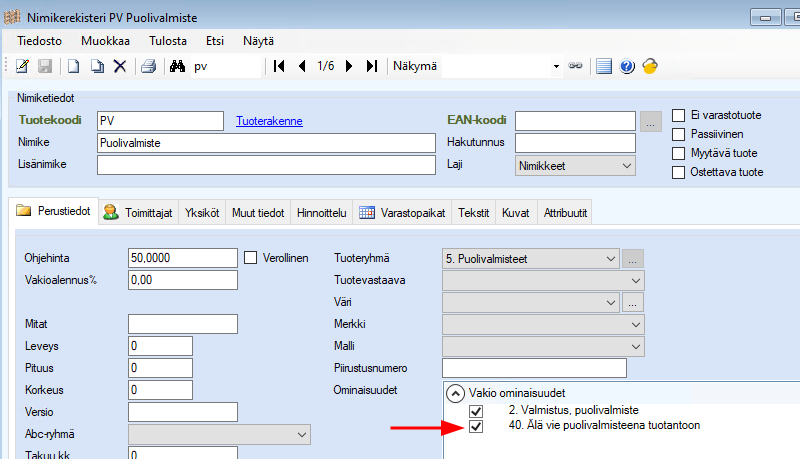The height and width of the screenshot is (459, 800).
Task: Click the delete X toolbar icon
Action: (x=120, y=66)
